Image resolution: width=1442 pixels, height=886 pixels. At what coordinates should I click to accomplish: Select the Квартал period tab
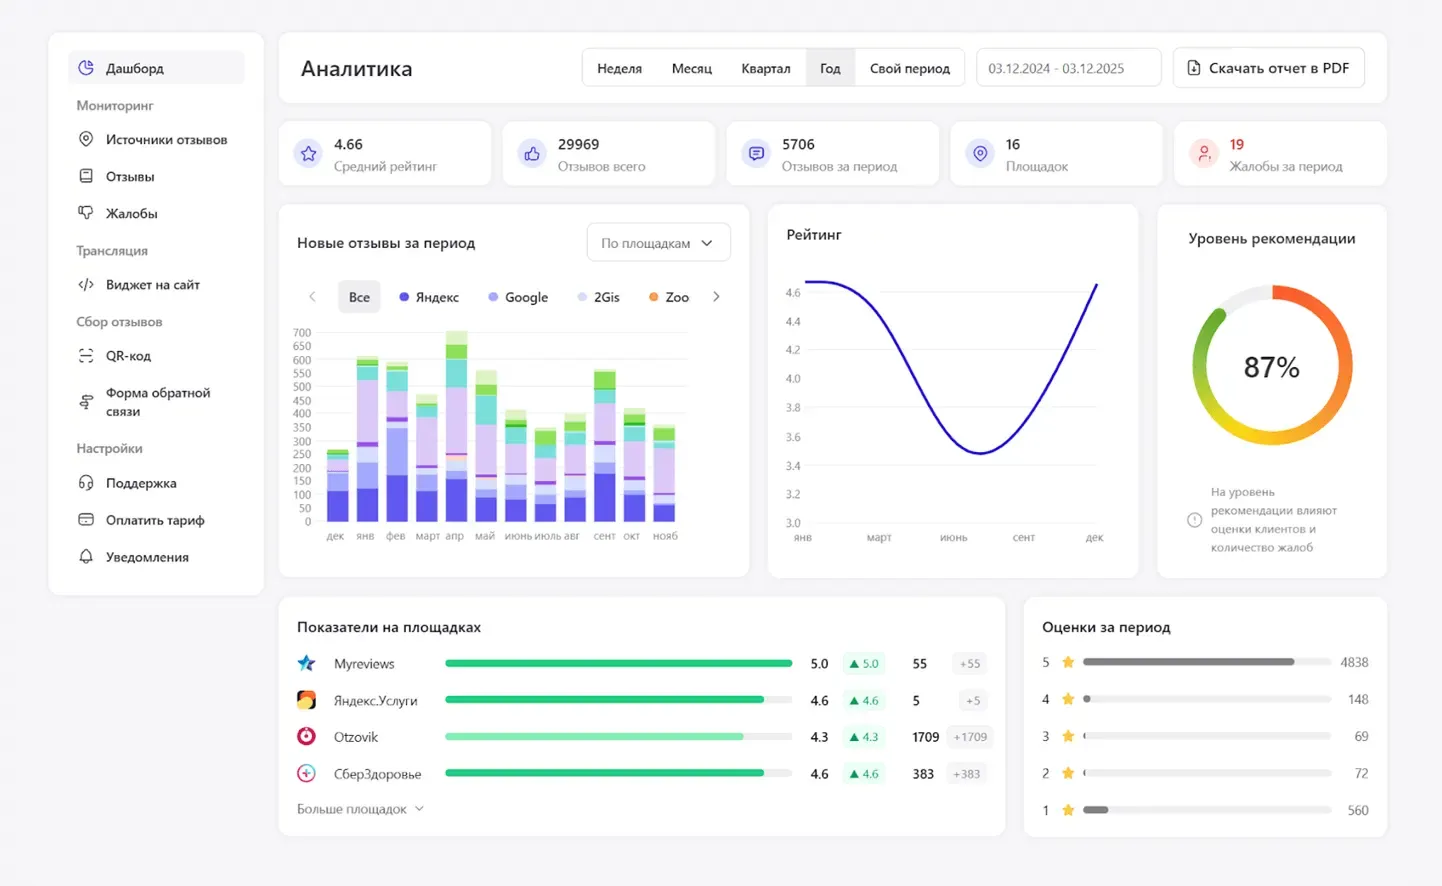tap(765, 68)
